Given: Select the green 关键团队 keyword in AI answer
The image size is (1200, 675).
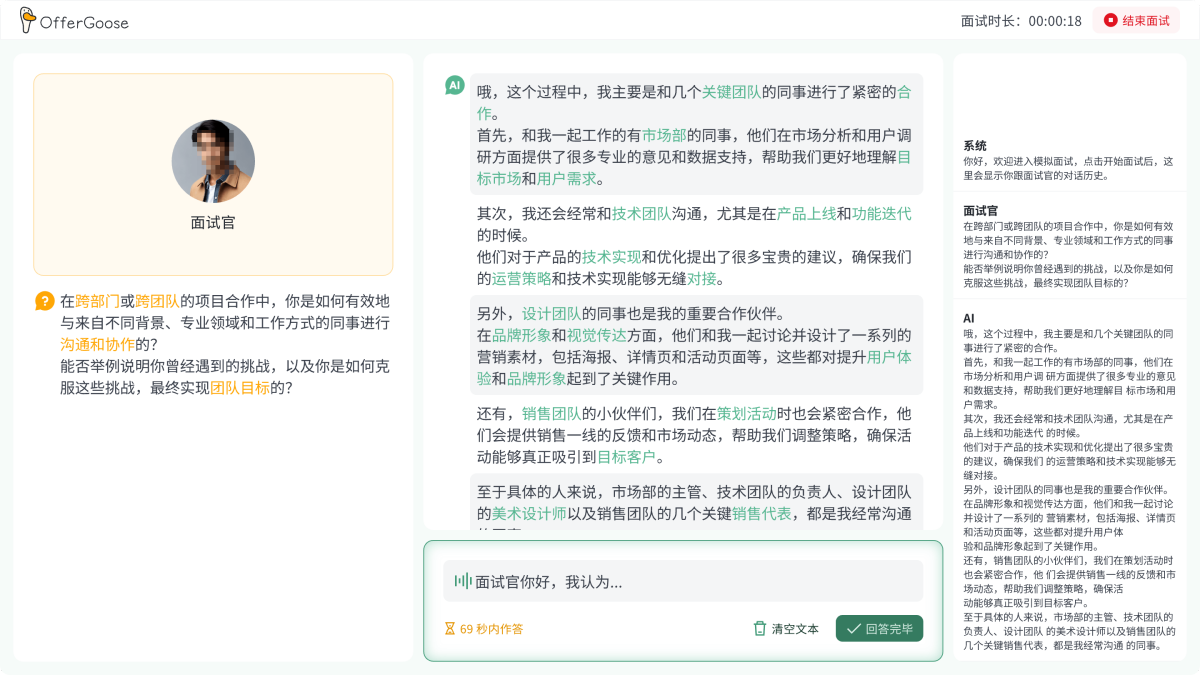Looking at the screenshot, I should pos(731,92).
